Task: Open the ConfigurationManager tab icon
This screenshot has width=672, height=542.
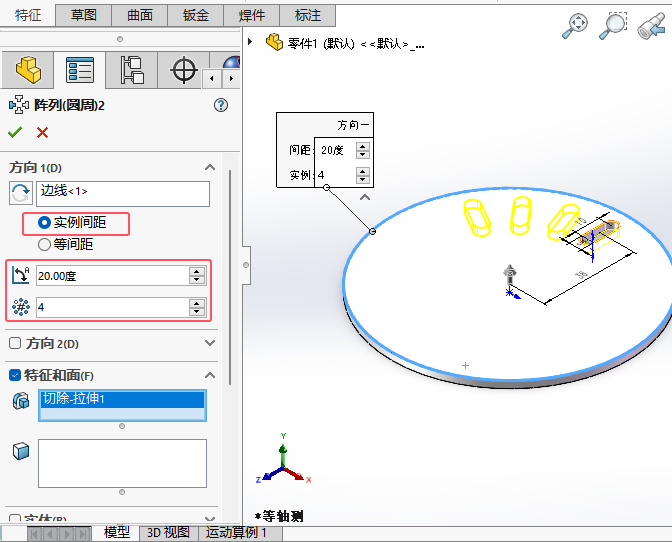Action: (132, 70)
